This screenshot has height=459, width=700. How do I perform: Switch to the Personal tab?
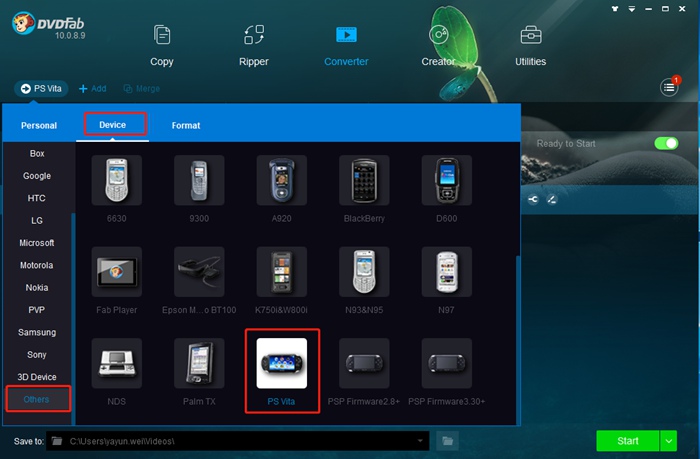pyautogui.click(x=39, y=125)
